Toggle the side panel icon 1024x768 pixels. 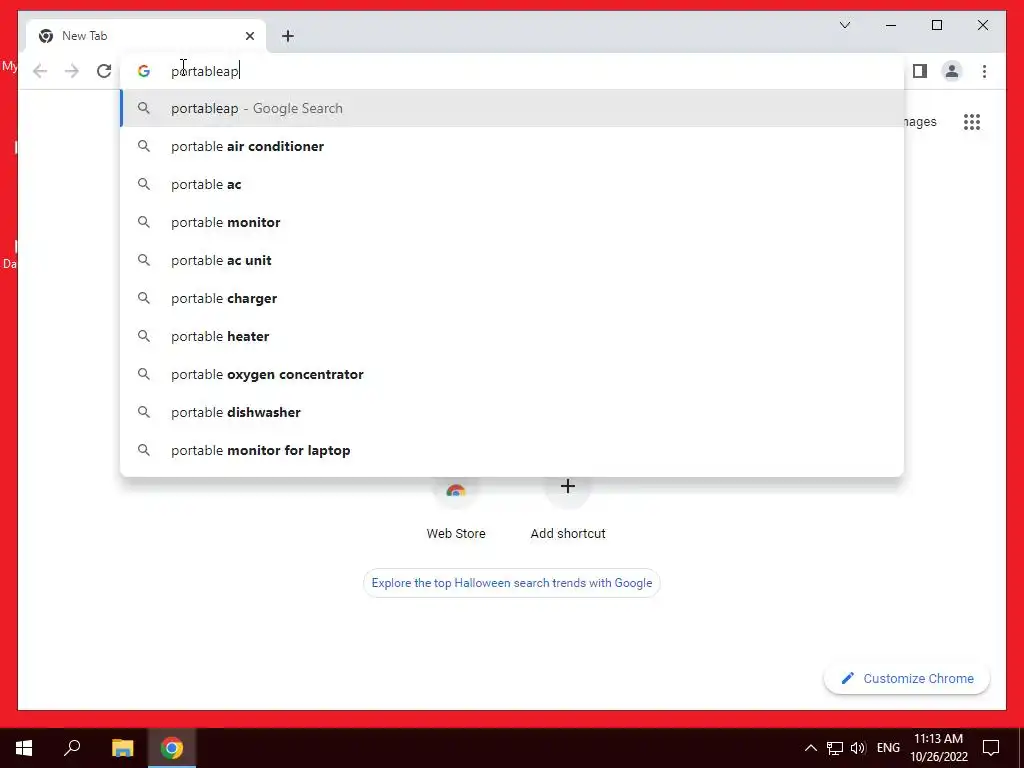(920, 71)
